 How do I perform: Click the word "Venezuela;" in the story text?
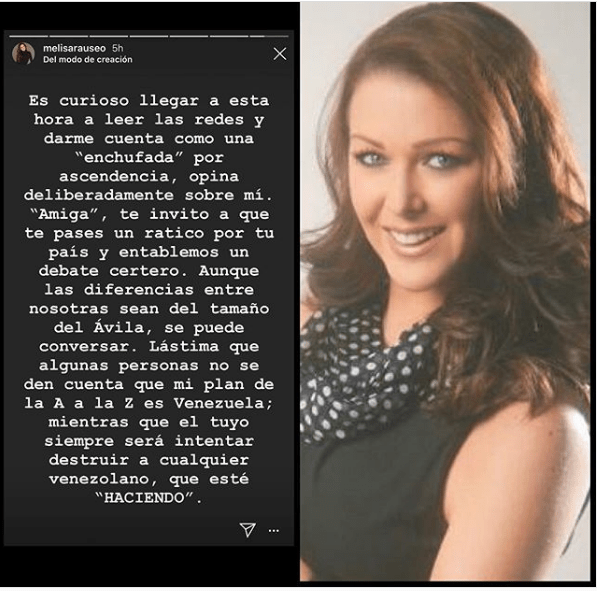223,403
